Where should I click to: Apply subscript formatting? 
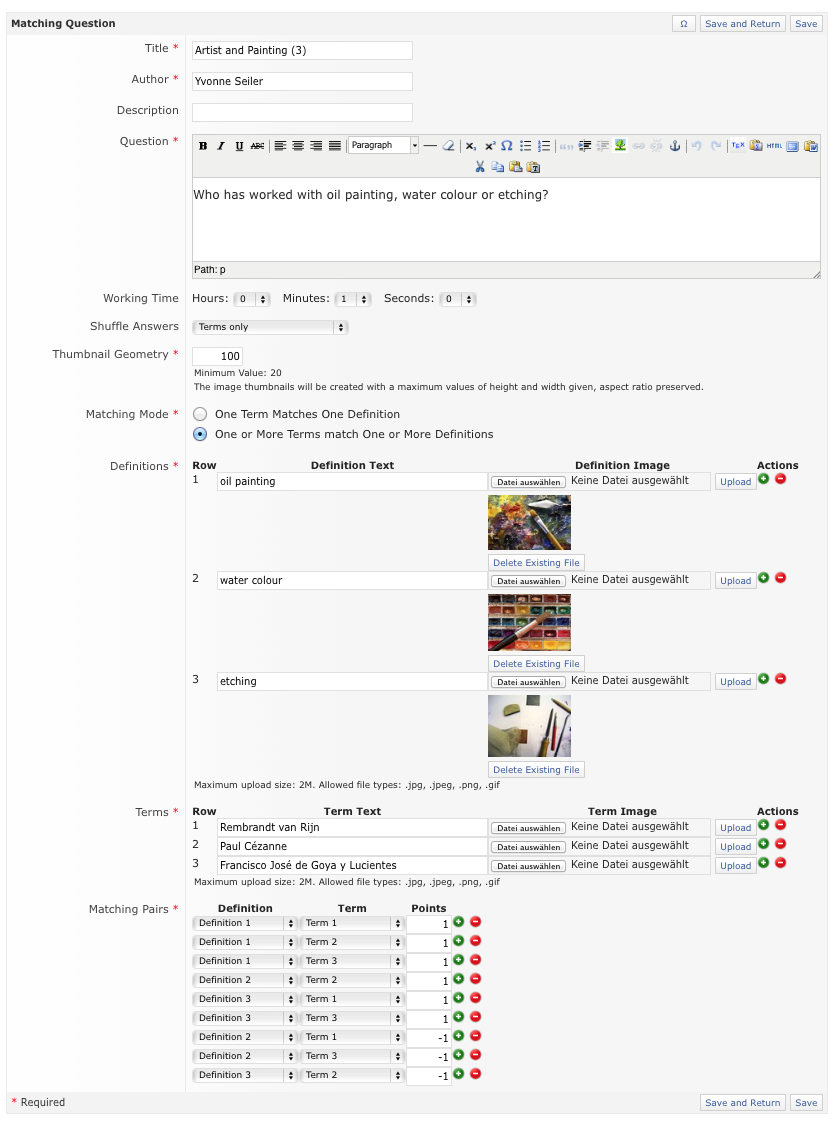(x=471, y=146)
